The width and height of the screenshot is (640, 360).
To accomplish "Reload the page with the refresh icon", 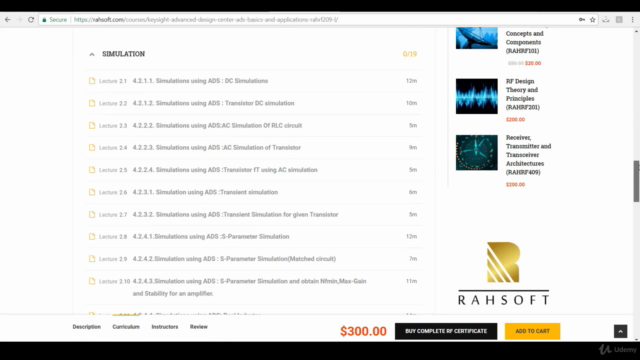I will point(31,20).
